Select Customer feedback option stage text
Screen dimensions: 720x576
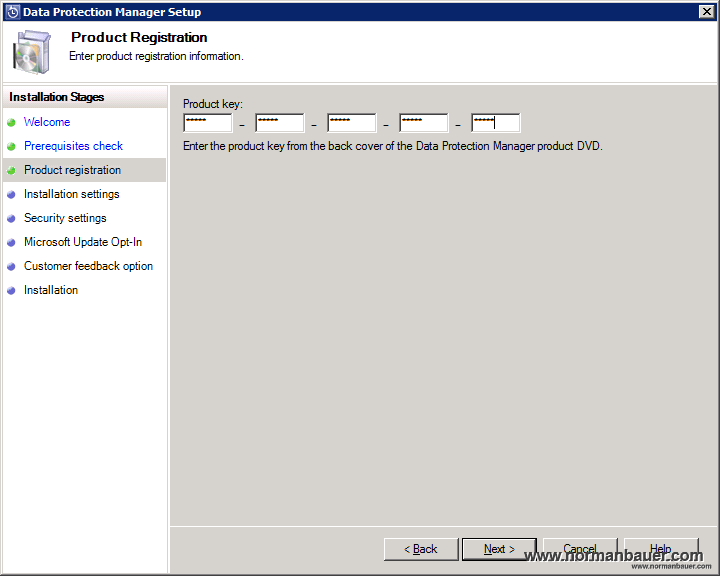[89, 265]
